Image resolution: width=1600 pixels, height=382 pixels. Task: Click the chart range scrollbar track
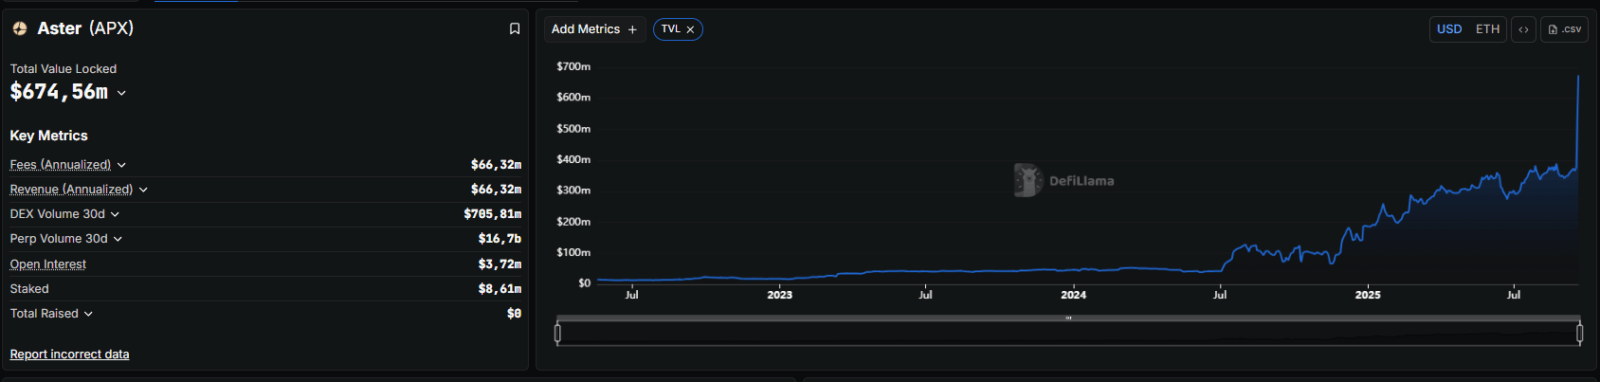click(1068, 318)
